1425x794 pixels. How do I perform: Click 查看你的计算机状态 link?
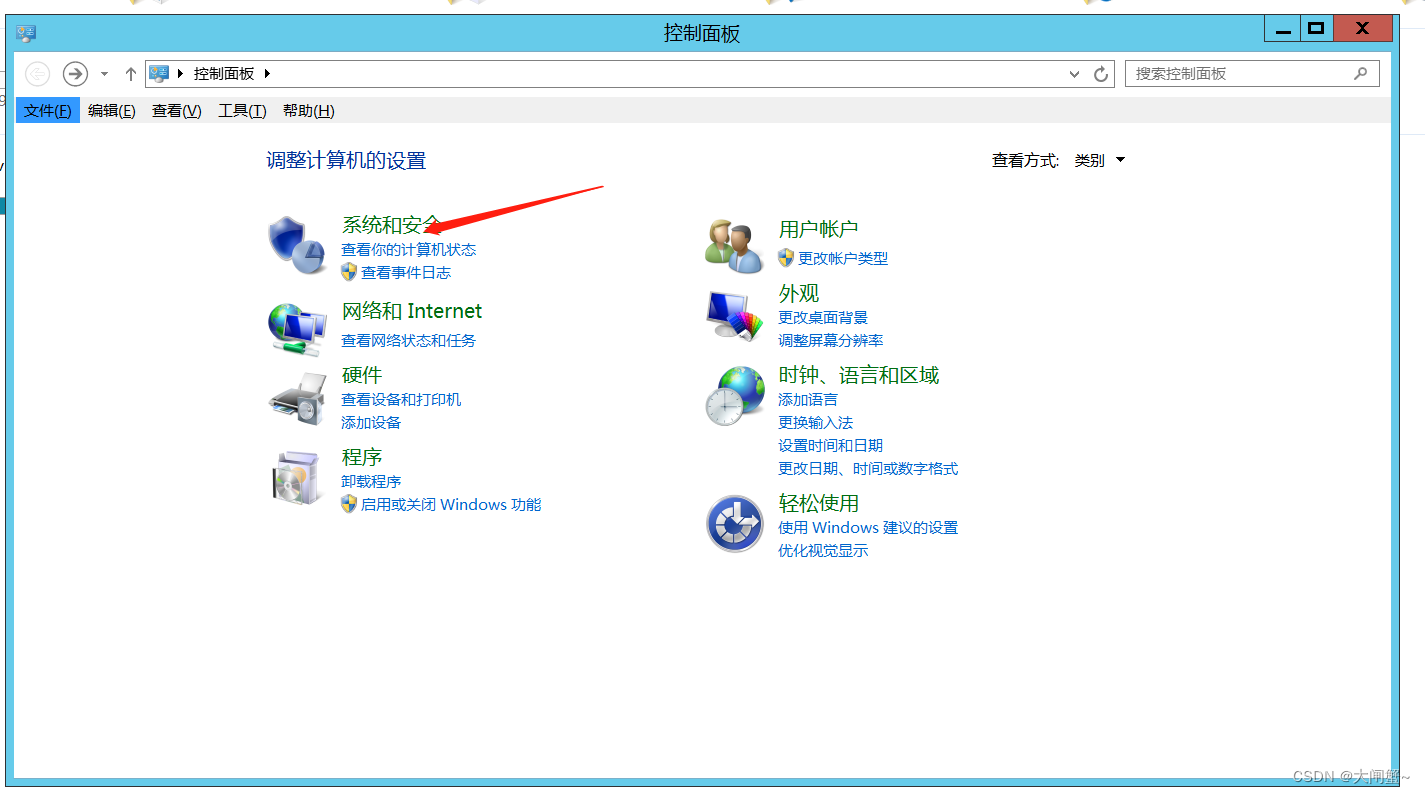[x=409, y=250]
